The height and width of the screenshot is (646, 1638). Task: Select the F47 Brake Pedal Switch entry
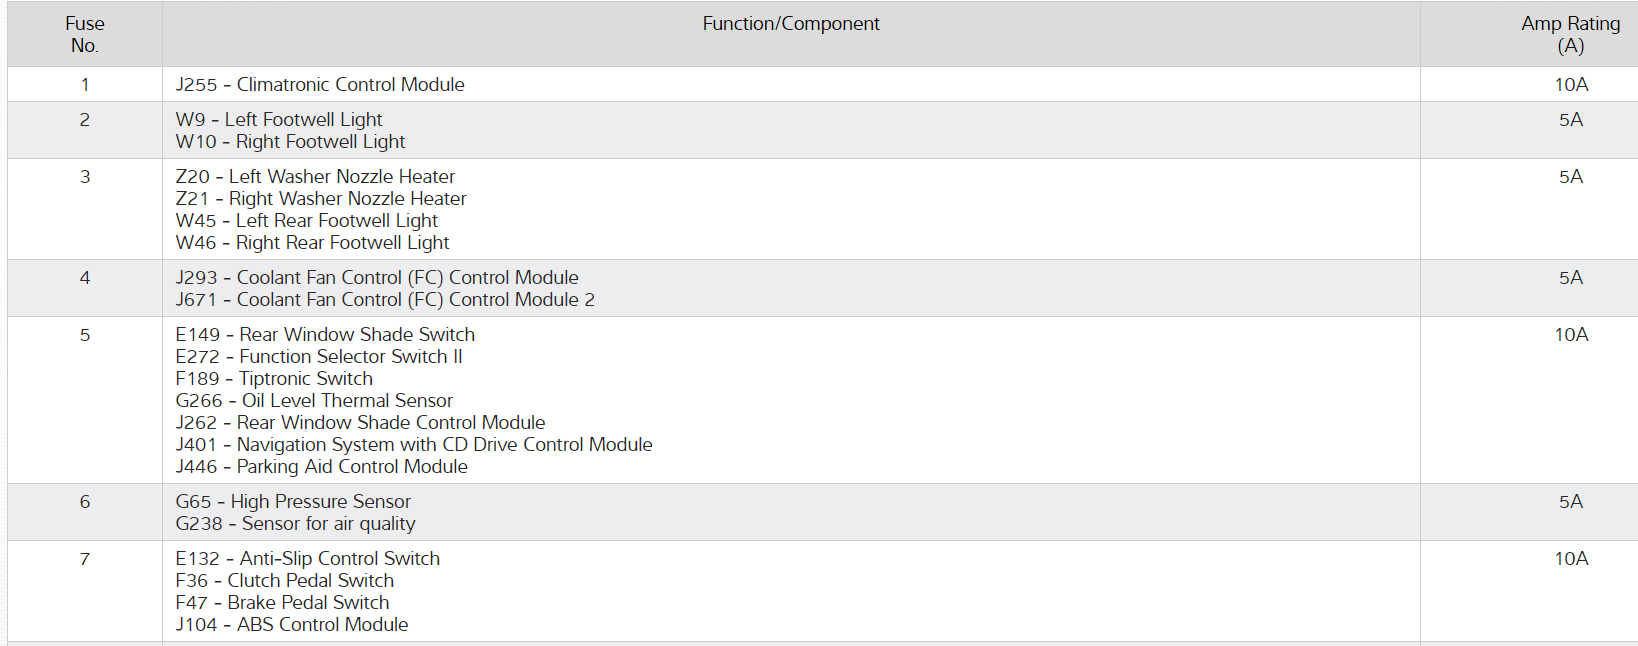(282, 603)
